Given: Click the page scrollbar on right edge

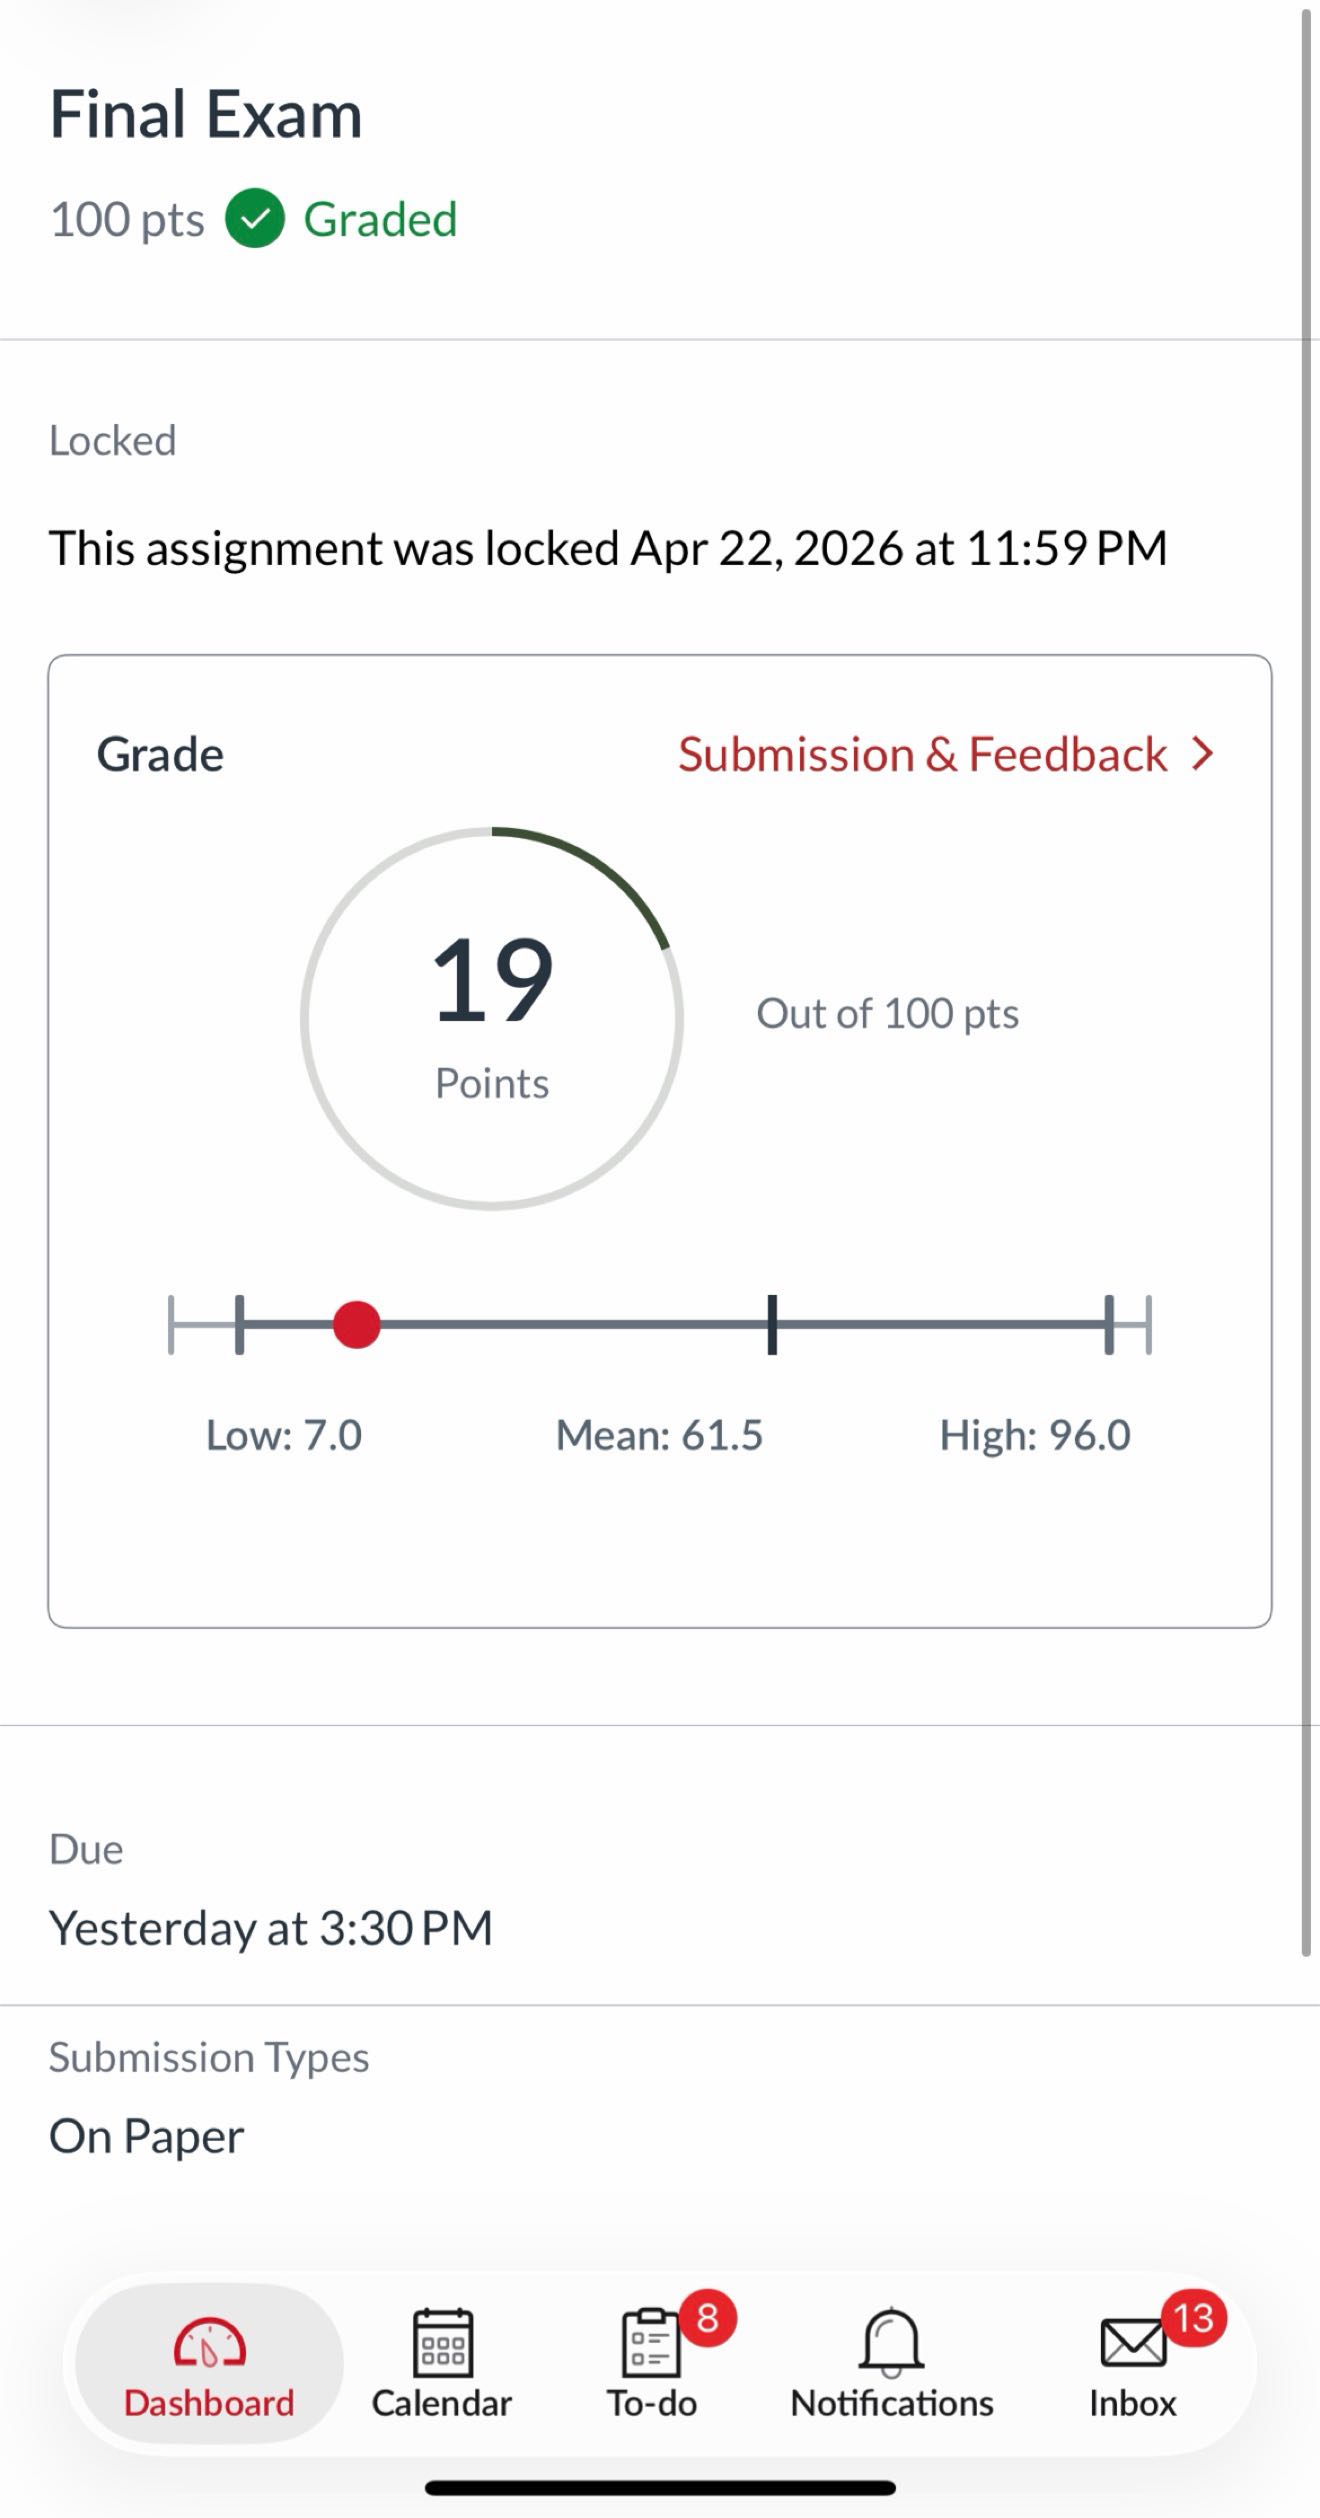Looking at the screenshot, I should coord(1306,980).
